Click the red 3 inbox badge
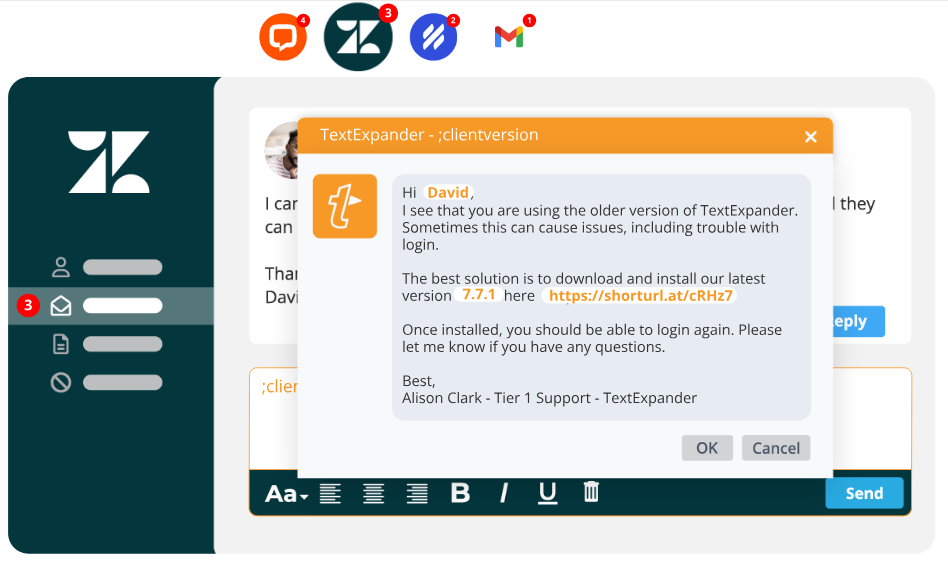The height and width of the screenshot is (562, 948). [28, 306]
